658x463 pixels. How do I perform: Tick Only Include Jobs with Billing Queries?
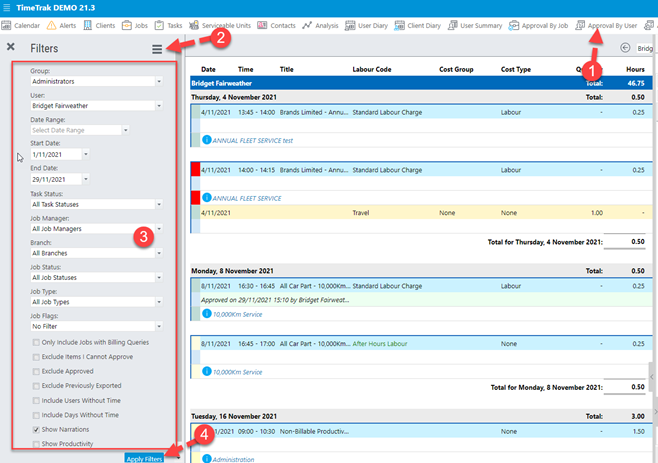click(x=36, y=343)
